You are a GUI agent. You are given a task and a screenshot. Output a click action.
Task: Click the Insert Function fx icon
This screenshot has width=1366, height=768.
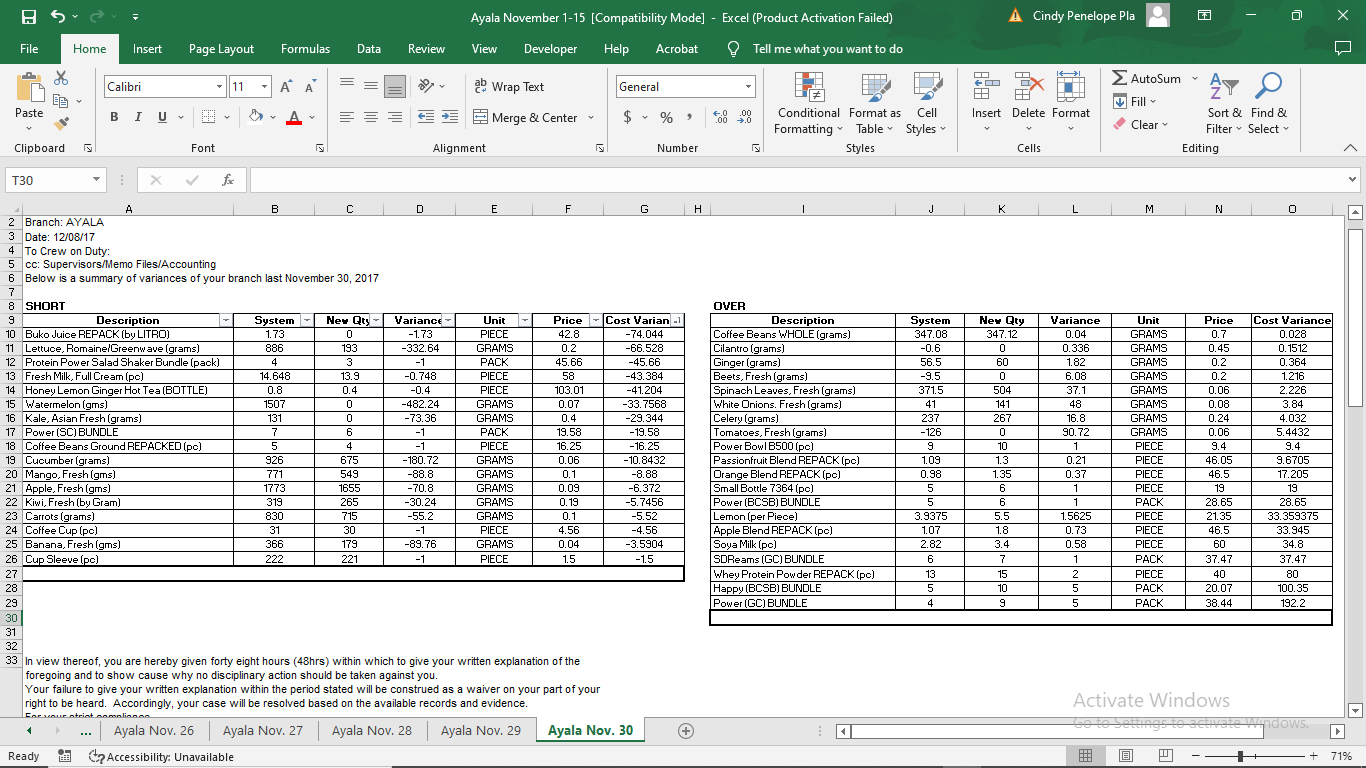(x=228, y=180)
